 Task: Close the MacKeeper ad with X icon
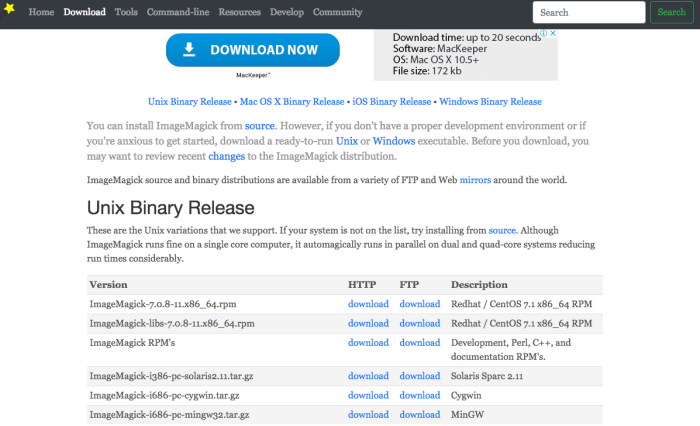(x=553, y=33)
